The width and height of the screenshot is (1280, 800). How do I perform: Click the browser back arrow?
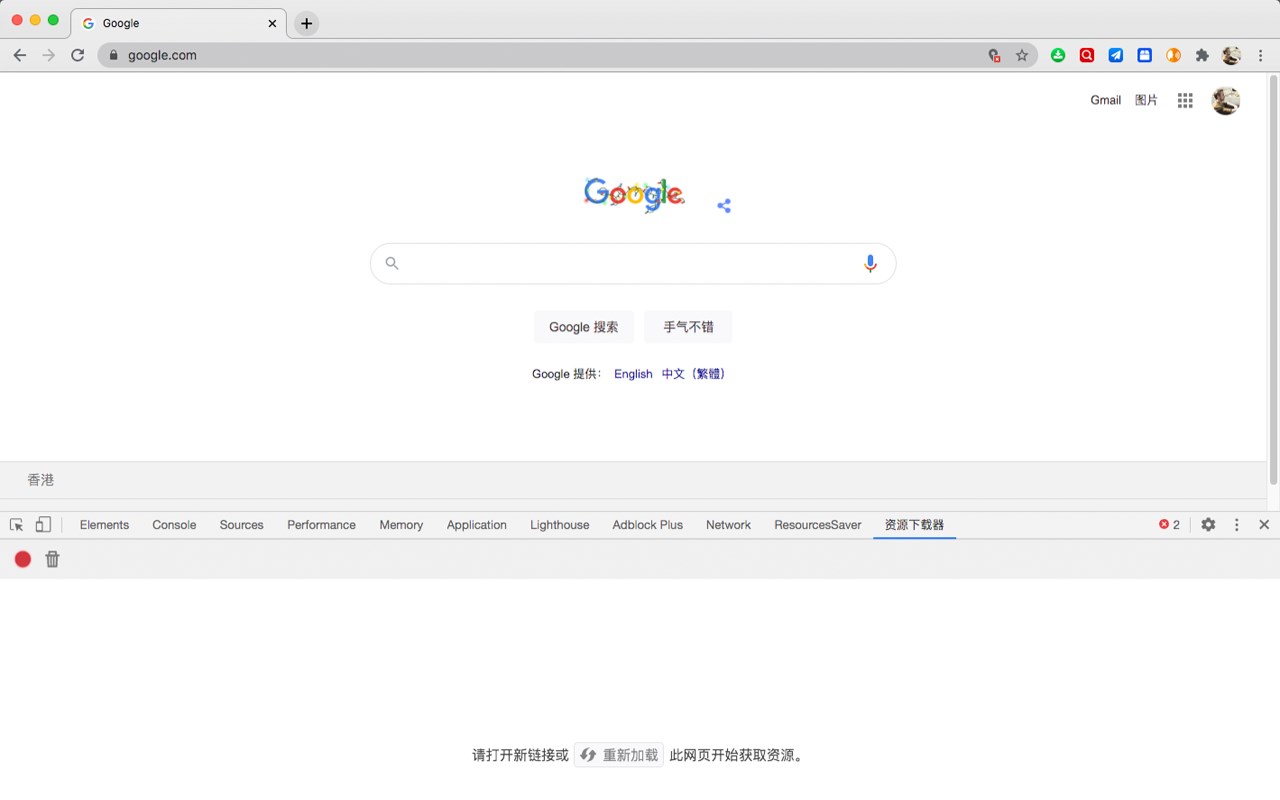click(x=20, y=55)
